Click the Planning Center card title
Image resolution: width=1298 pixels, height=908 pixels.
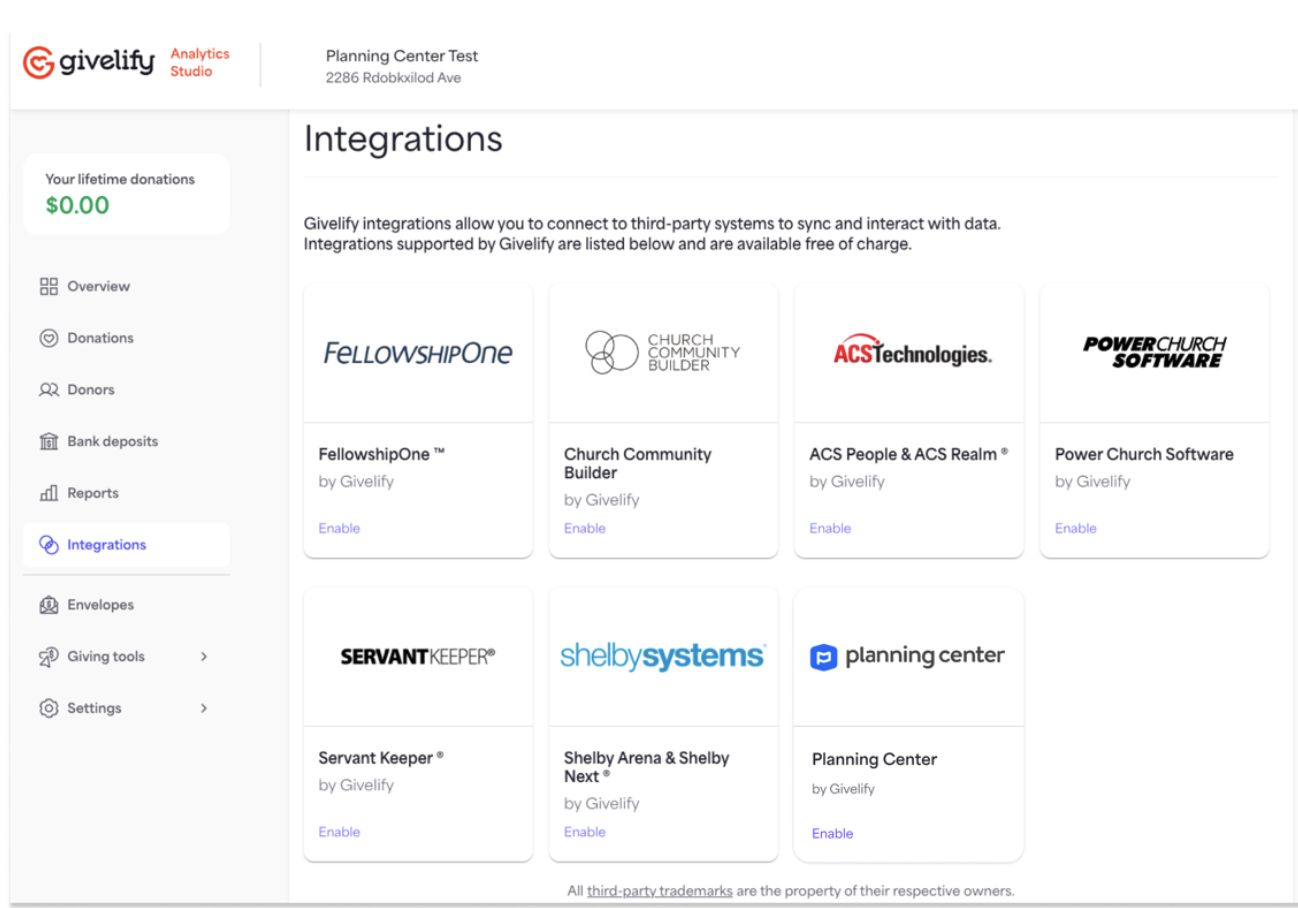pos(874,760)
